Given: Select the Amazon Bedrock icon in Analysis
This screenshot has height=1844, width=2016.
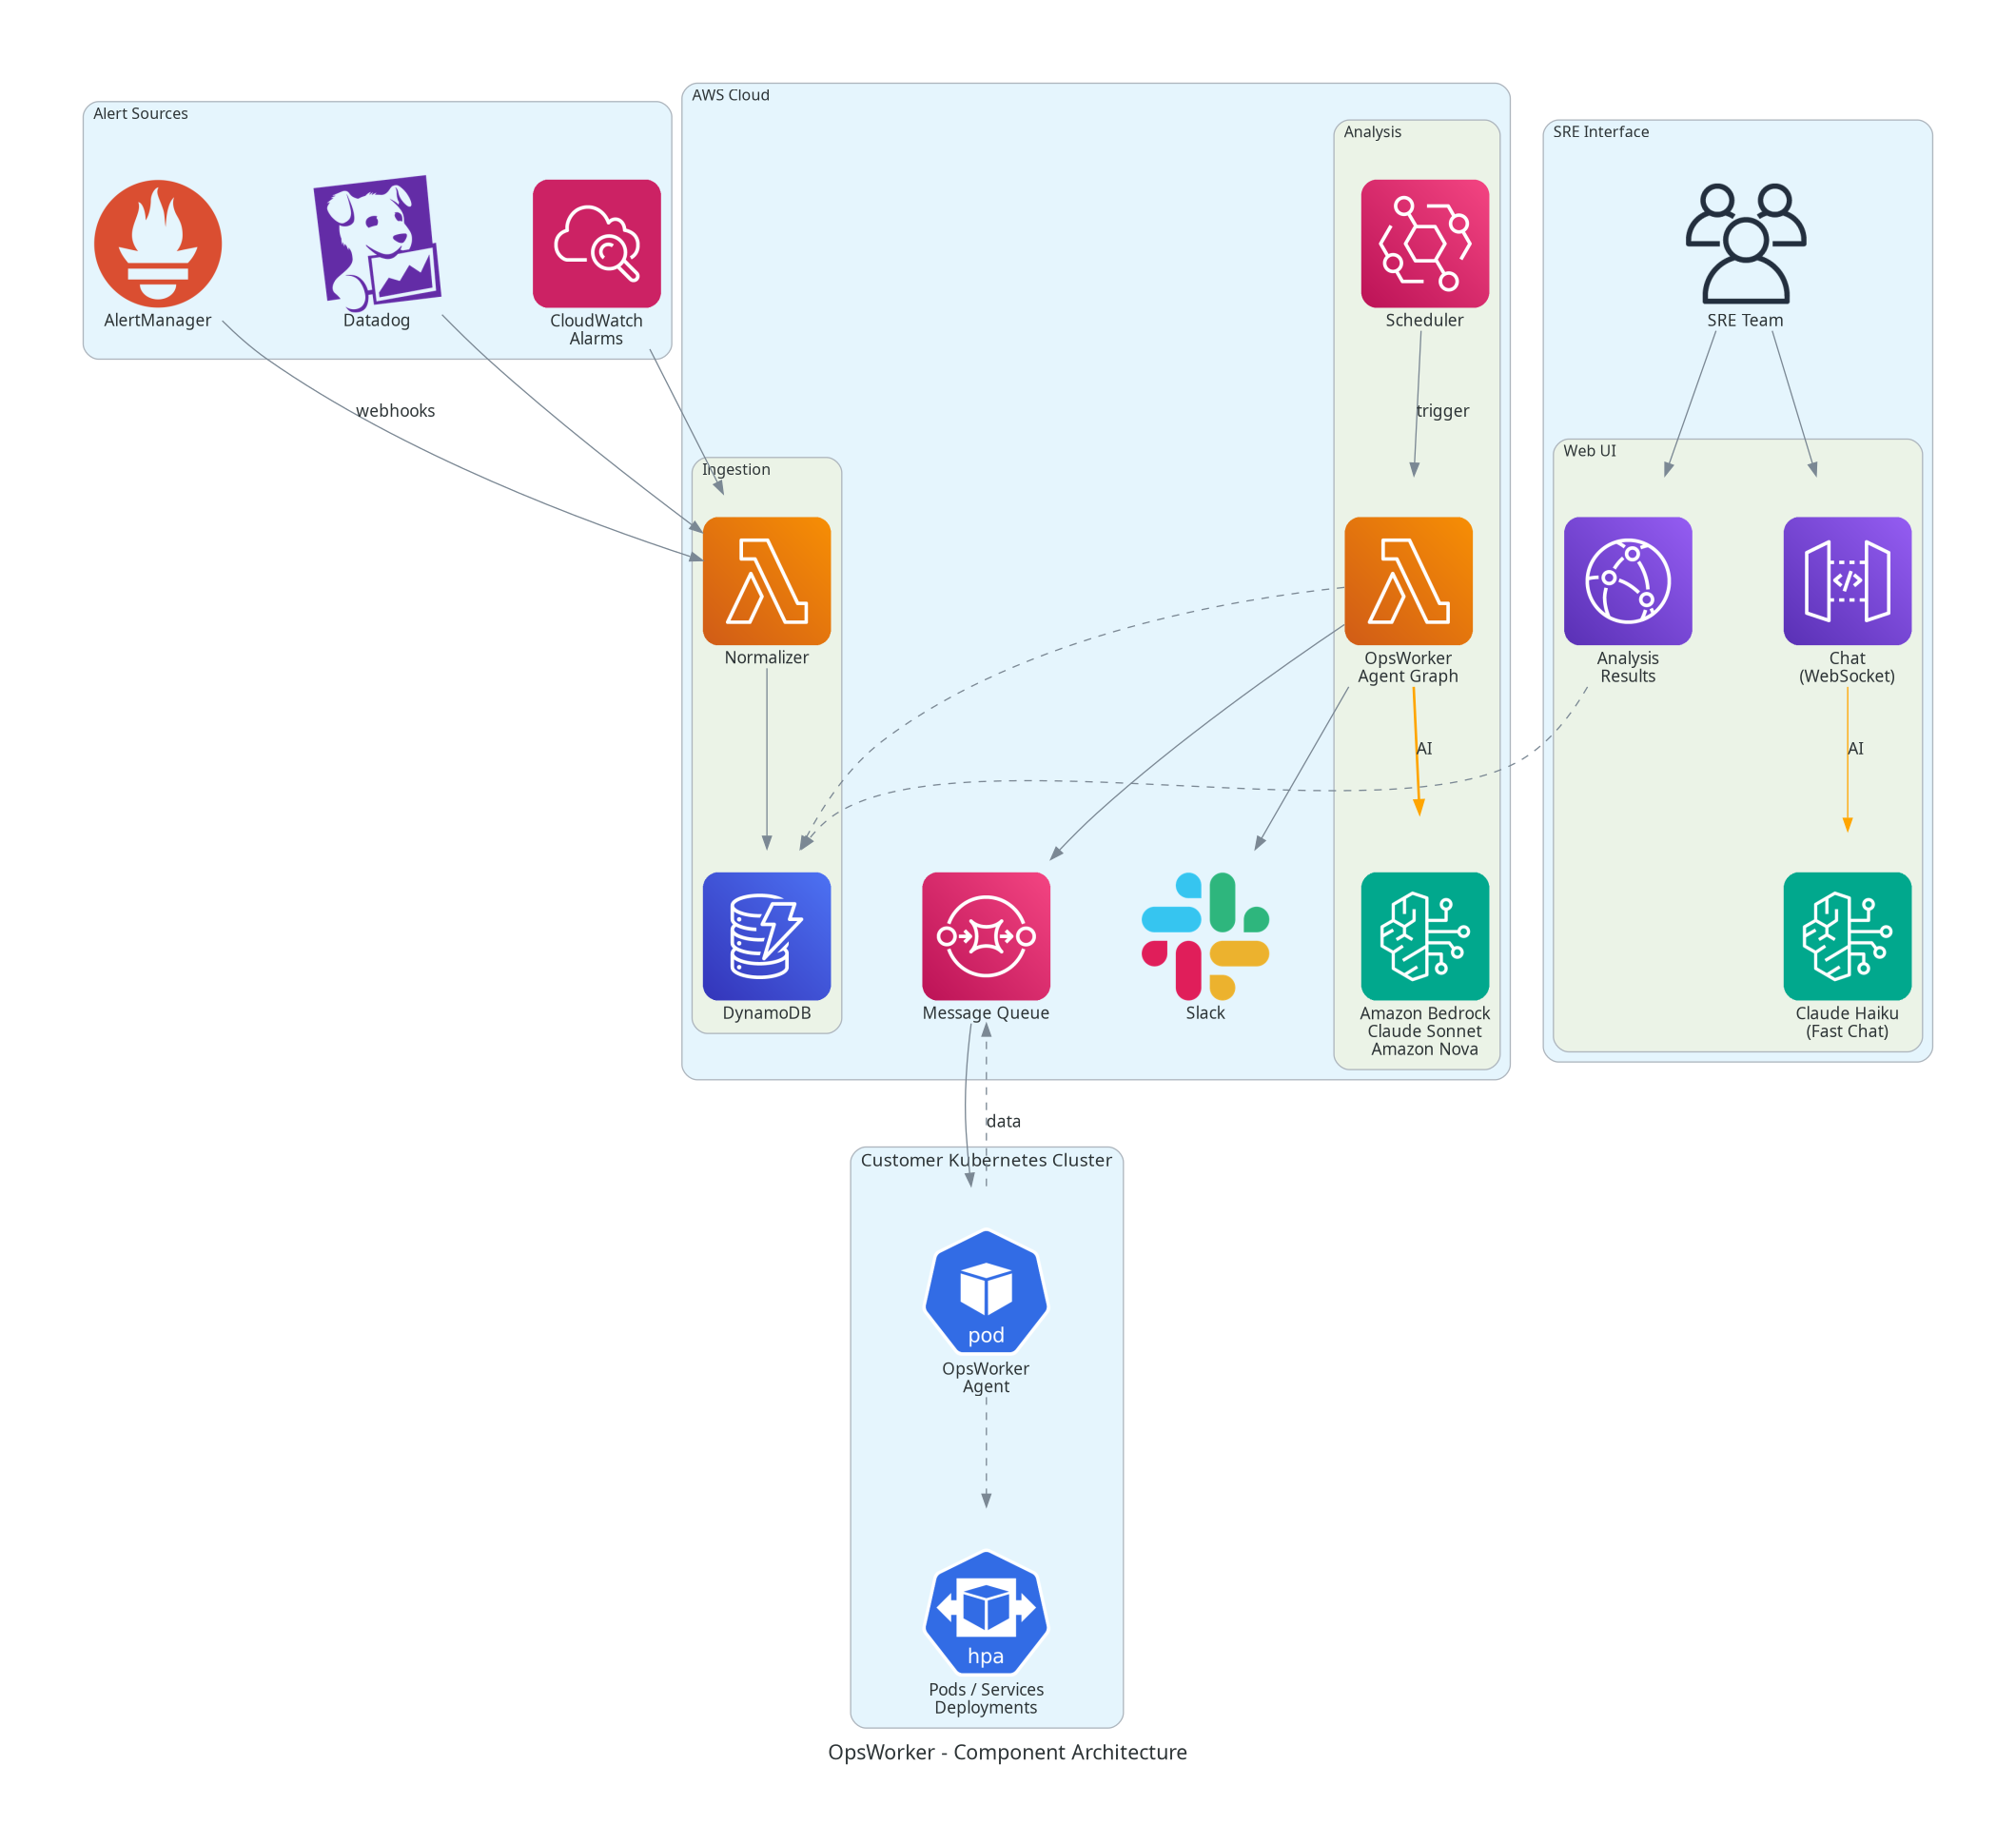Looking at the screenshot, I should [1424, 936].
